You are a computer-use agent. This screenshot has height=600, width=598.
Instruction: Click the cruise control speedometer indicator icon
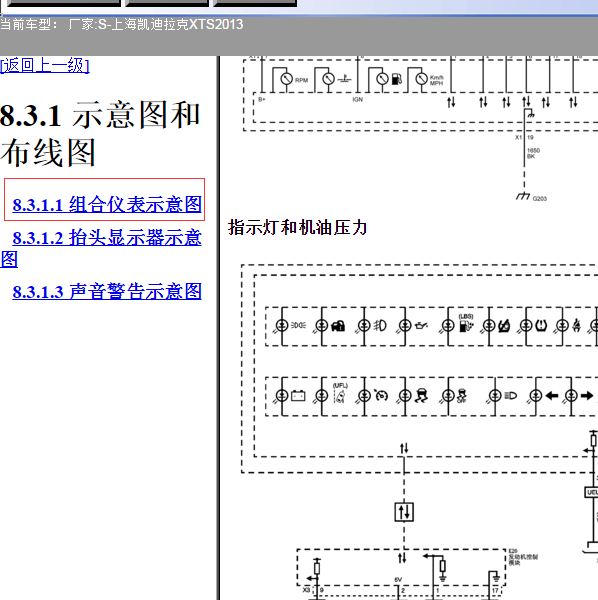(381, 395)
